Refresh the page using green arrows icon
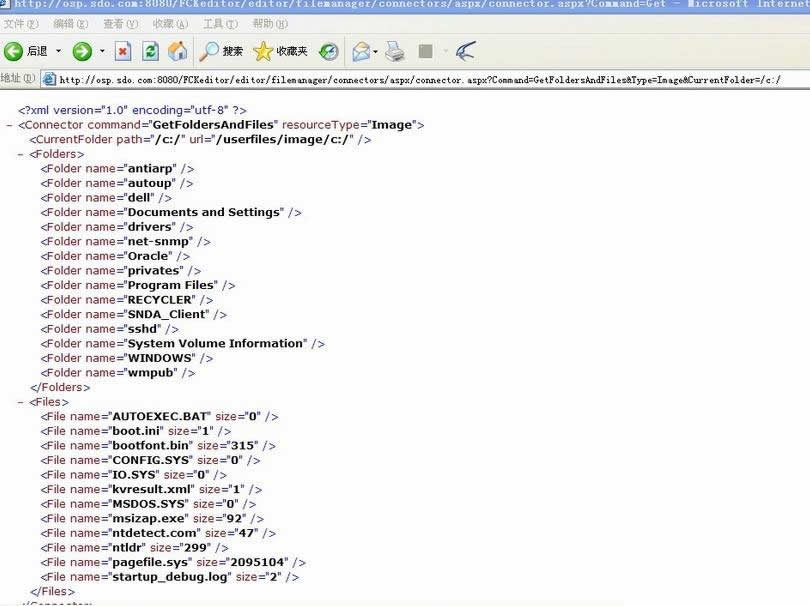This screenshot has width=810, height=606. [150, 51]
